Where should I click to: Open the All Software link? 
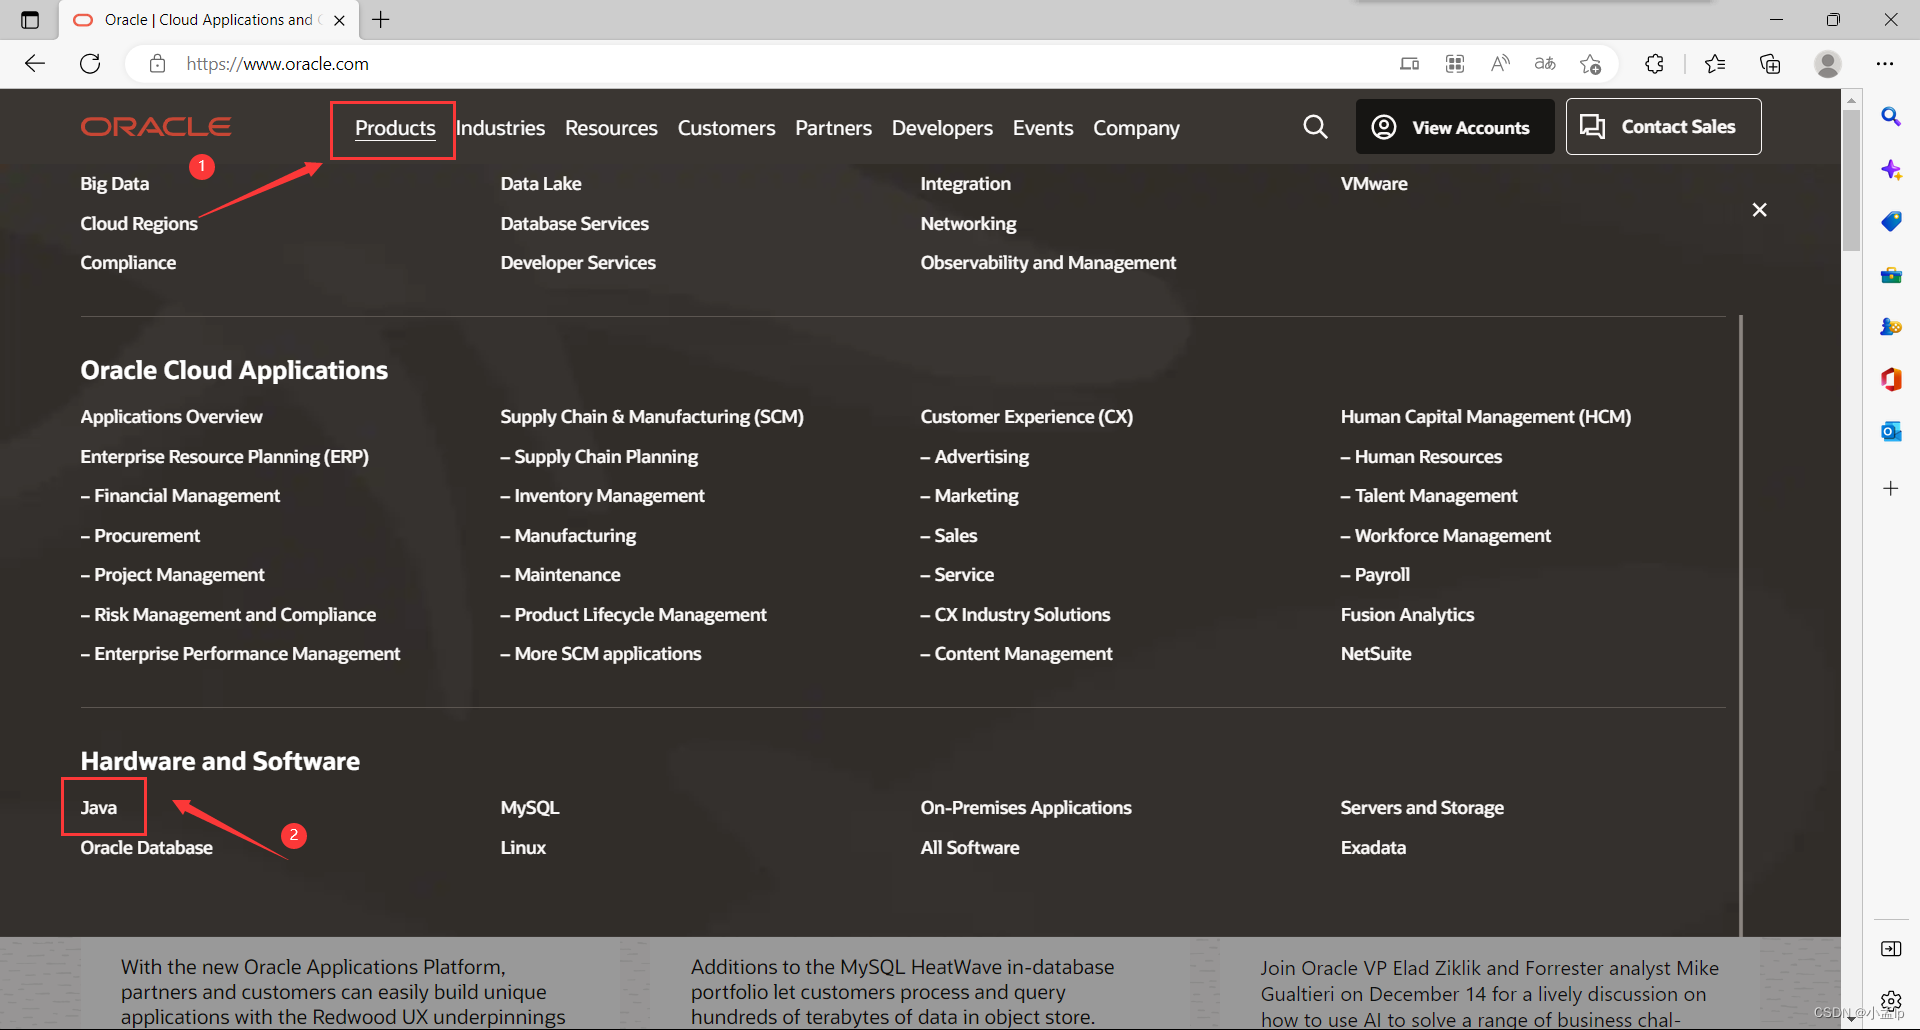click(970, 847)
